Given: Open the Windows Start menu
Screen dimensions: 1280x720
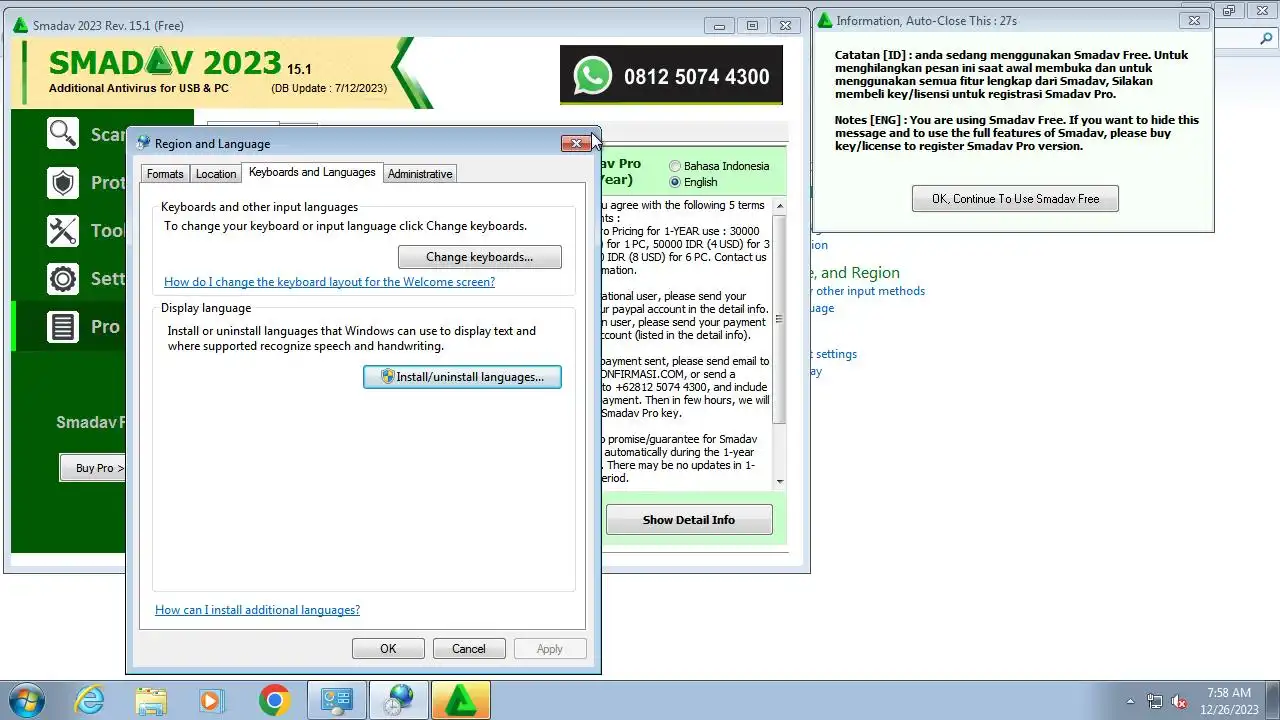Looking at the screenshot, I should [26, 700].
